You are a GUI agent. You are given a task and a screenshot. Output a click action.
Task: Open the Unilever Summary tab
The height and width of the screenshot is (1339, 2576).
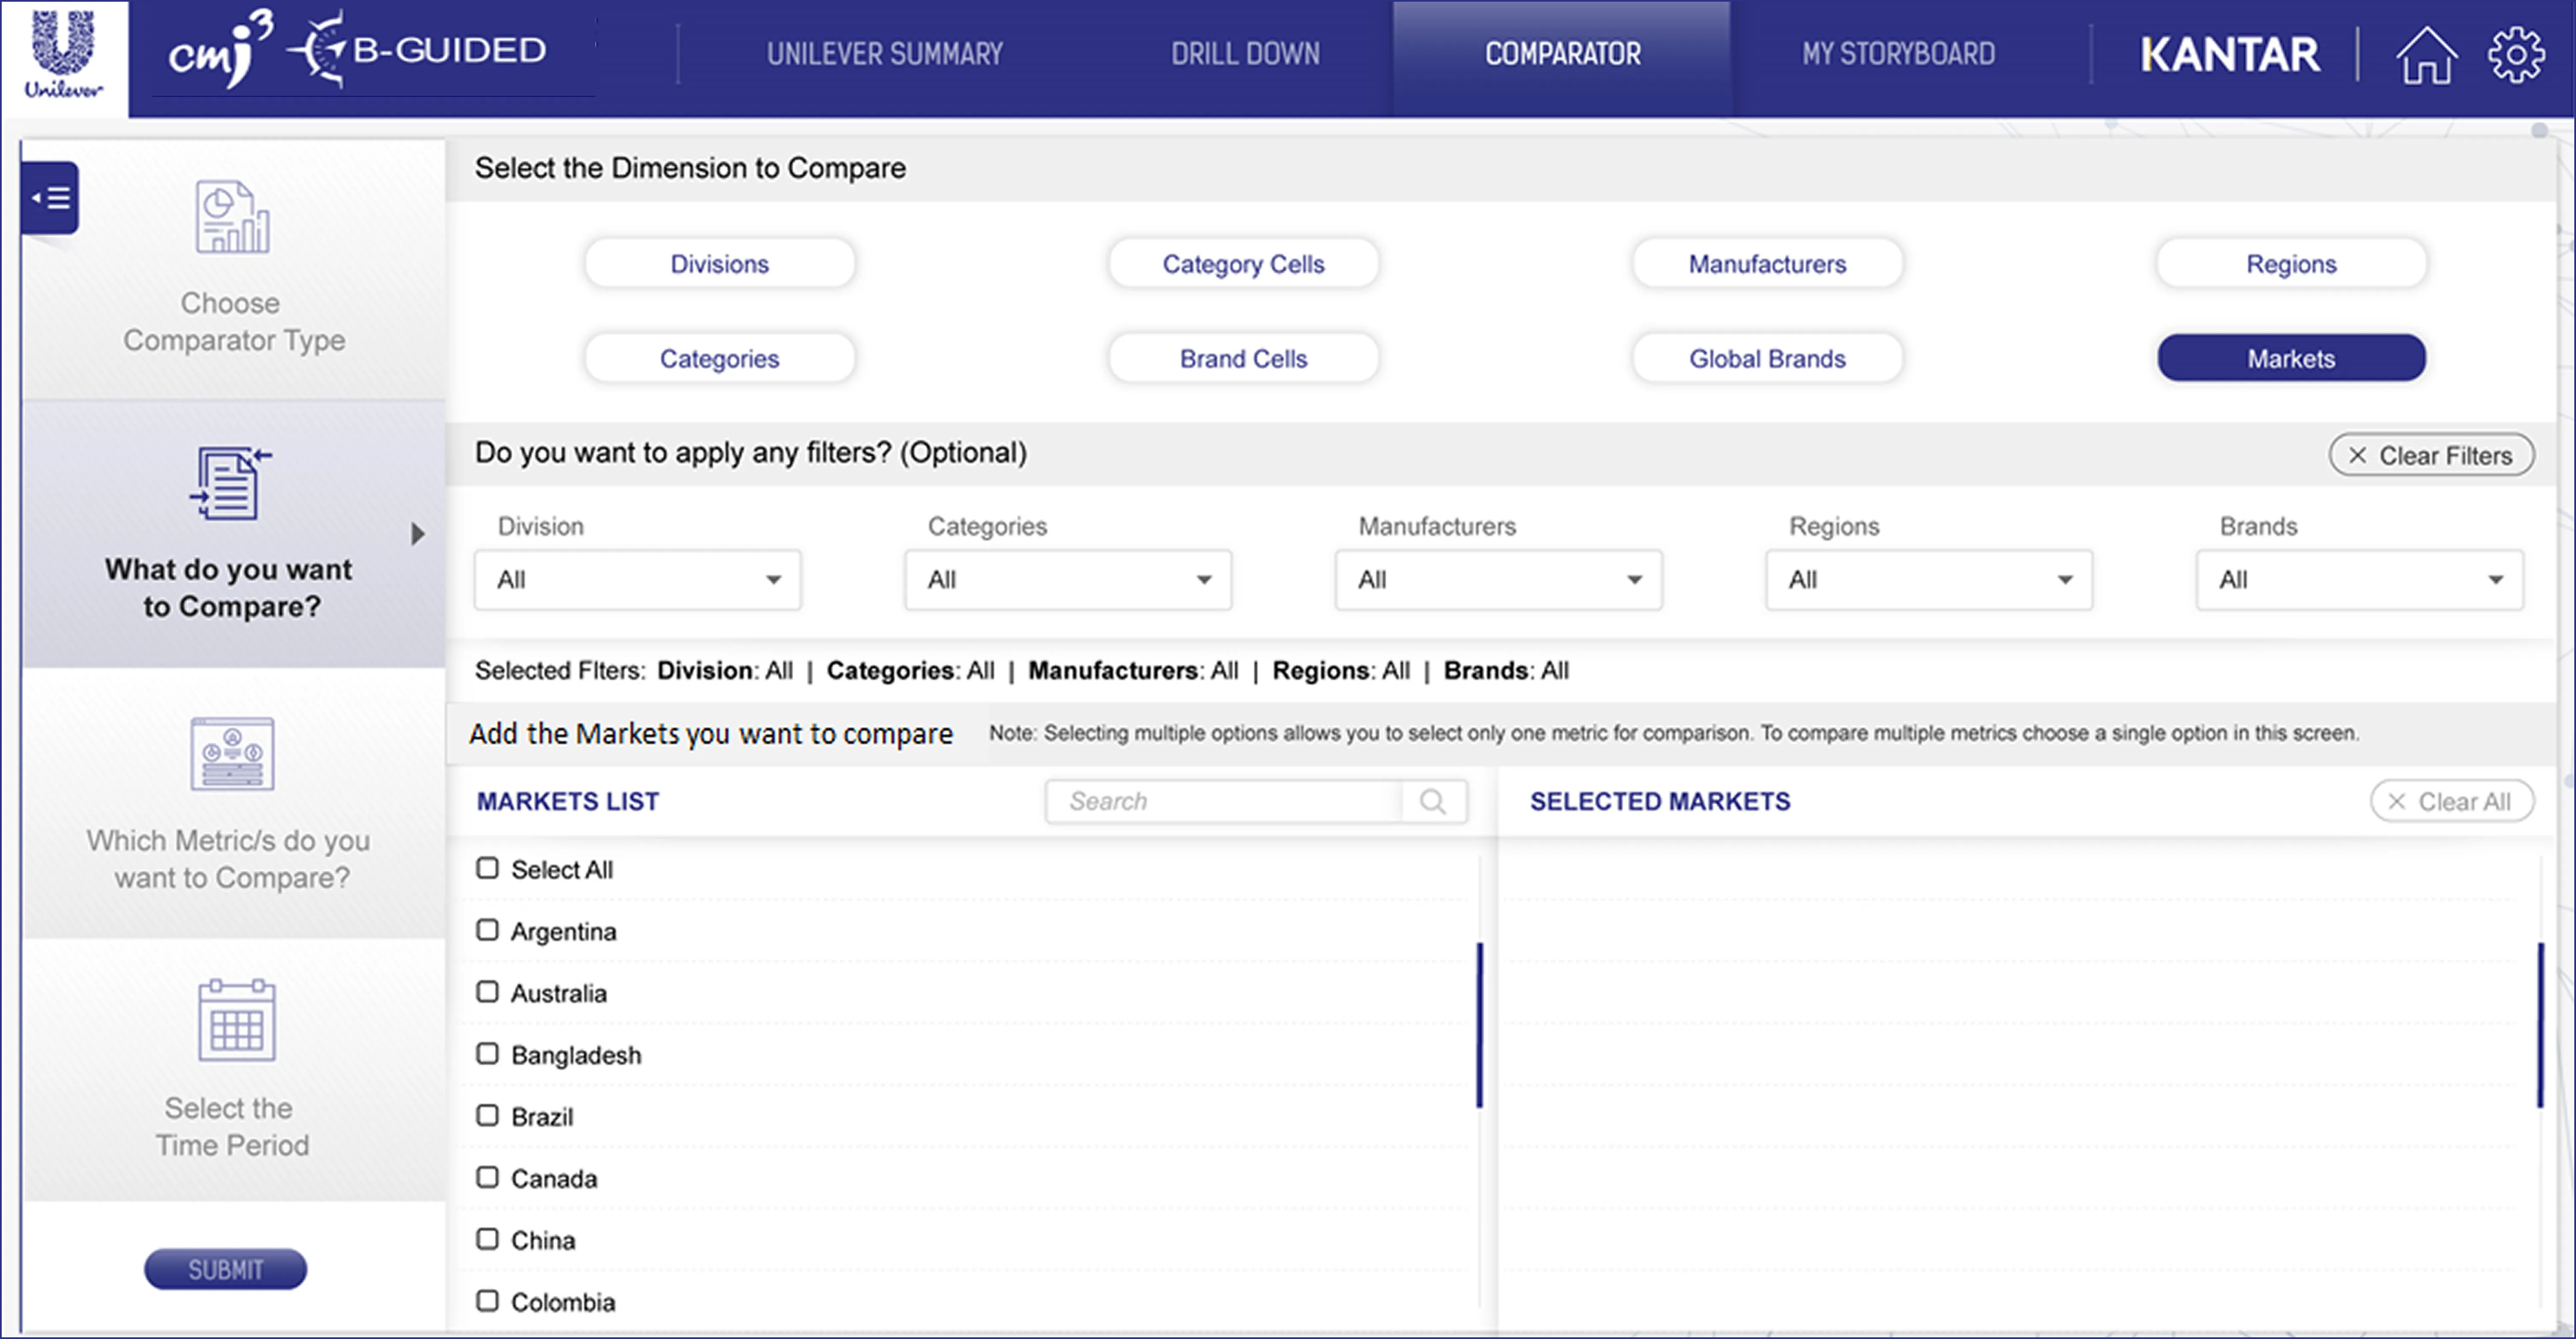885,54
